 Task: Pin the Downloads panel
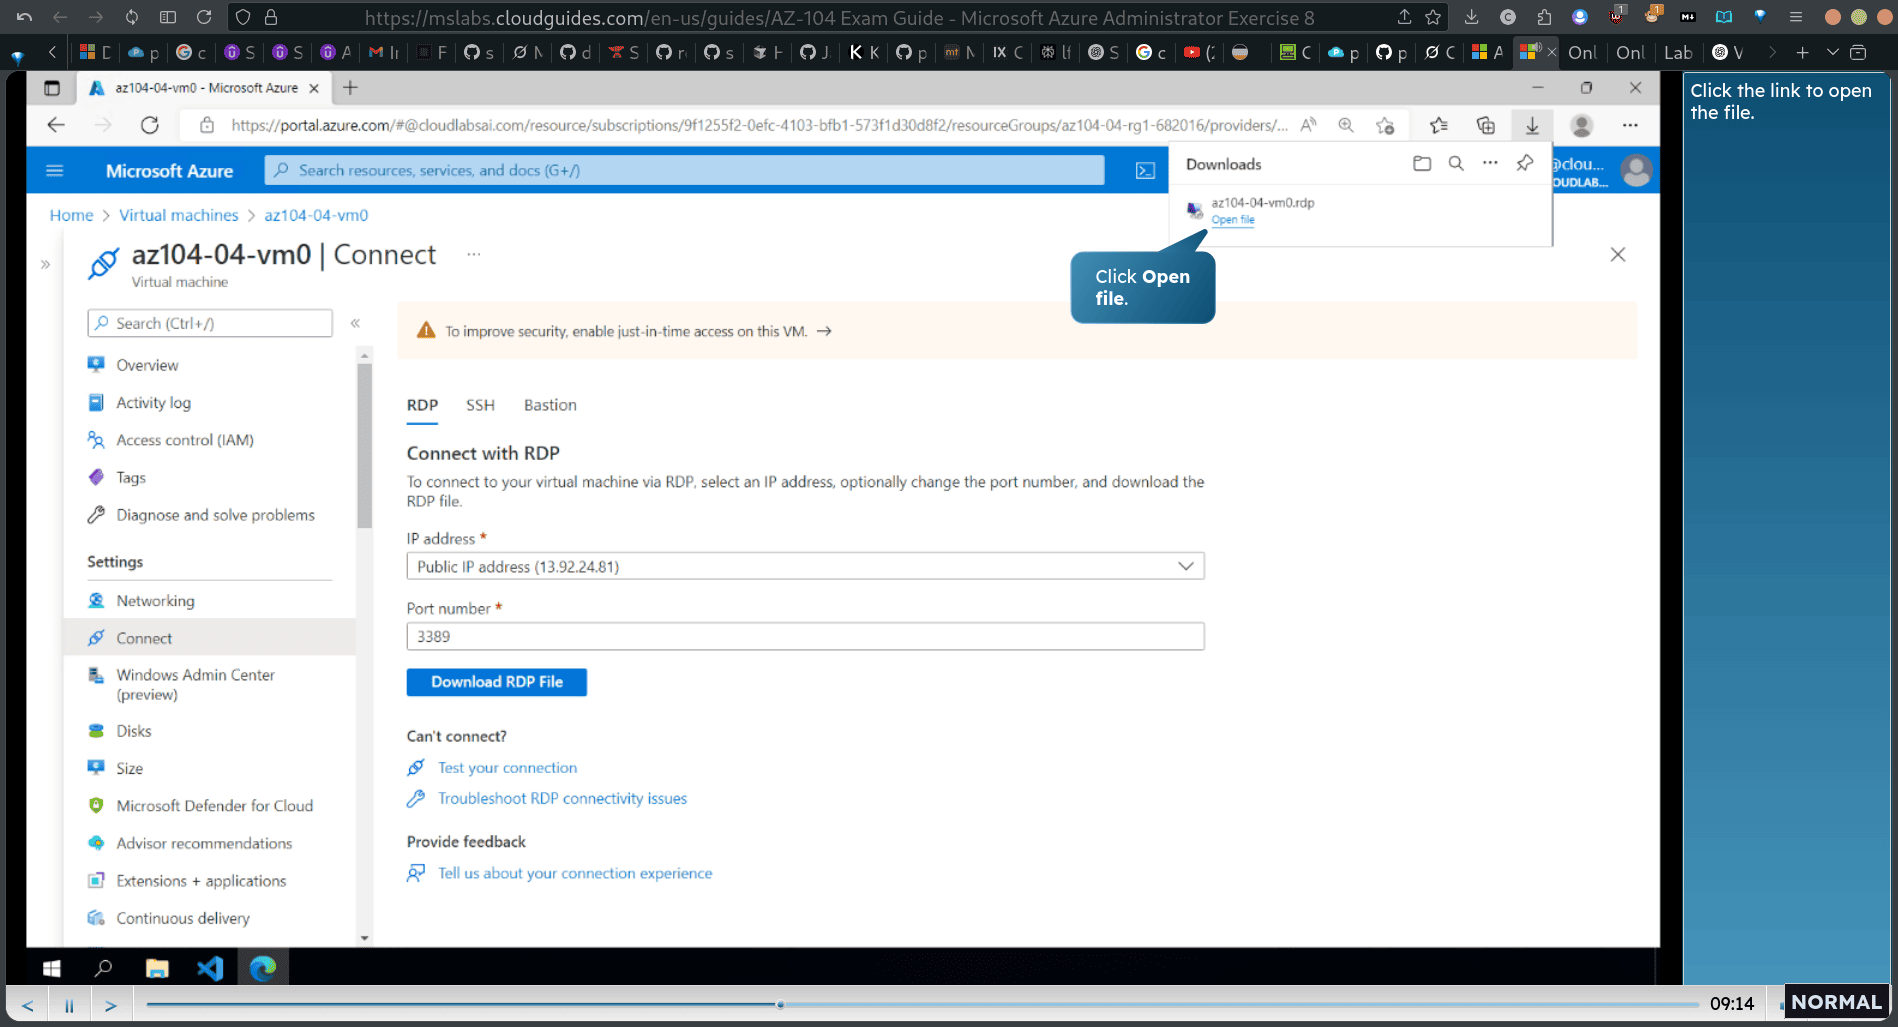[1524, 163]
